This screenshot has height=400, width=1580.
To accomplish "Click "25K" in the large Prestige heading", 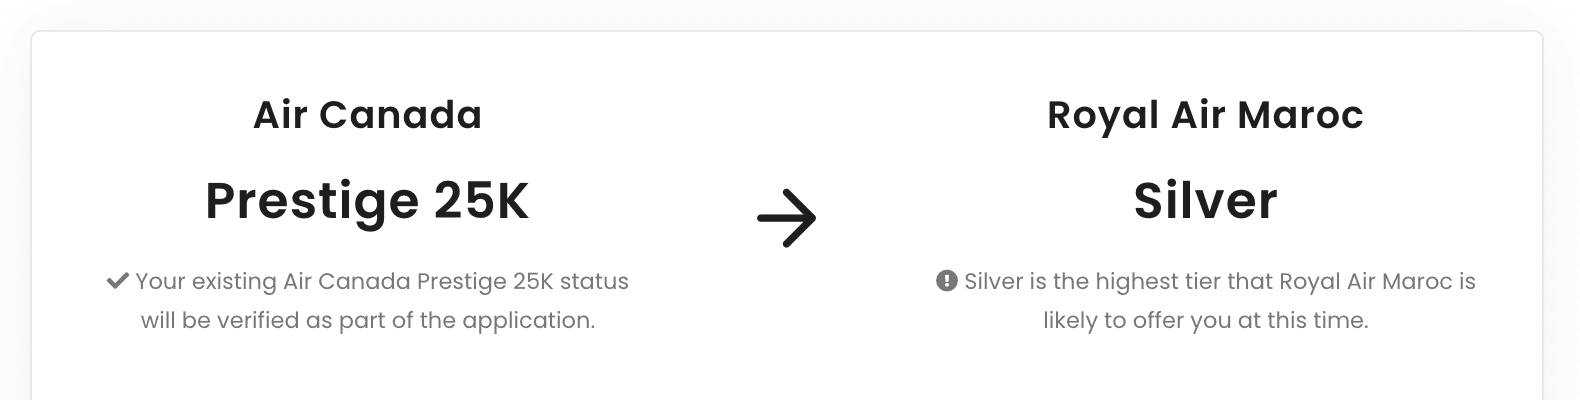I will tap(480, 201).
